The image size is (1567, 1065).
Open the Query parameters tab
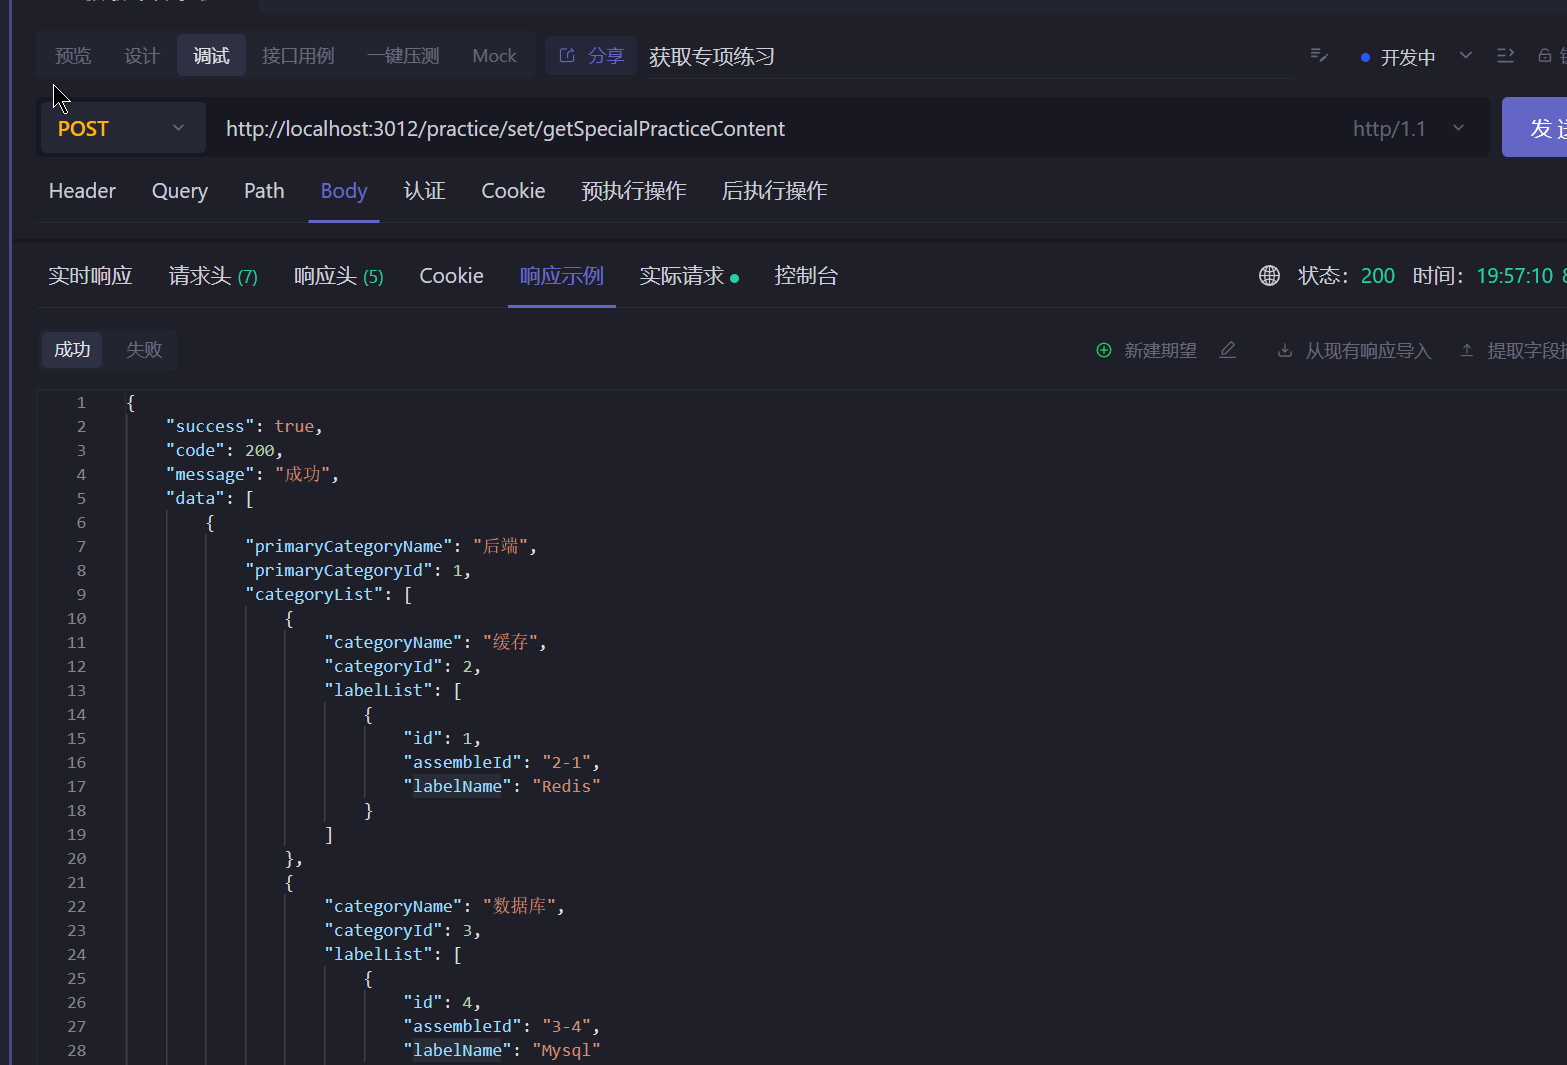(x=180, y=191)
